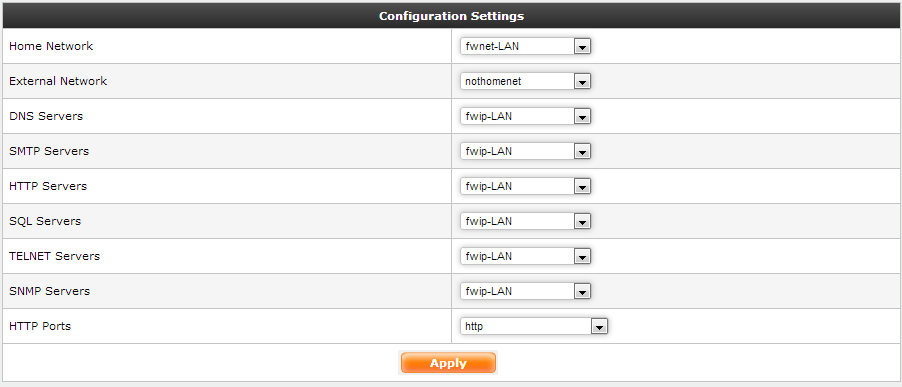Screen dimensions: 902x387
Task: Open the HTTP Servers combo box
Action: 525,186
